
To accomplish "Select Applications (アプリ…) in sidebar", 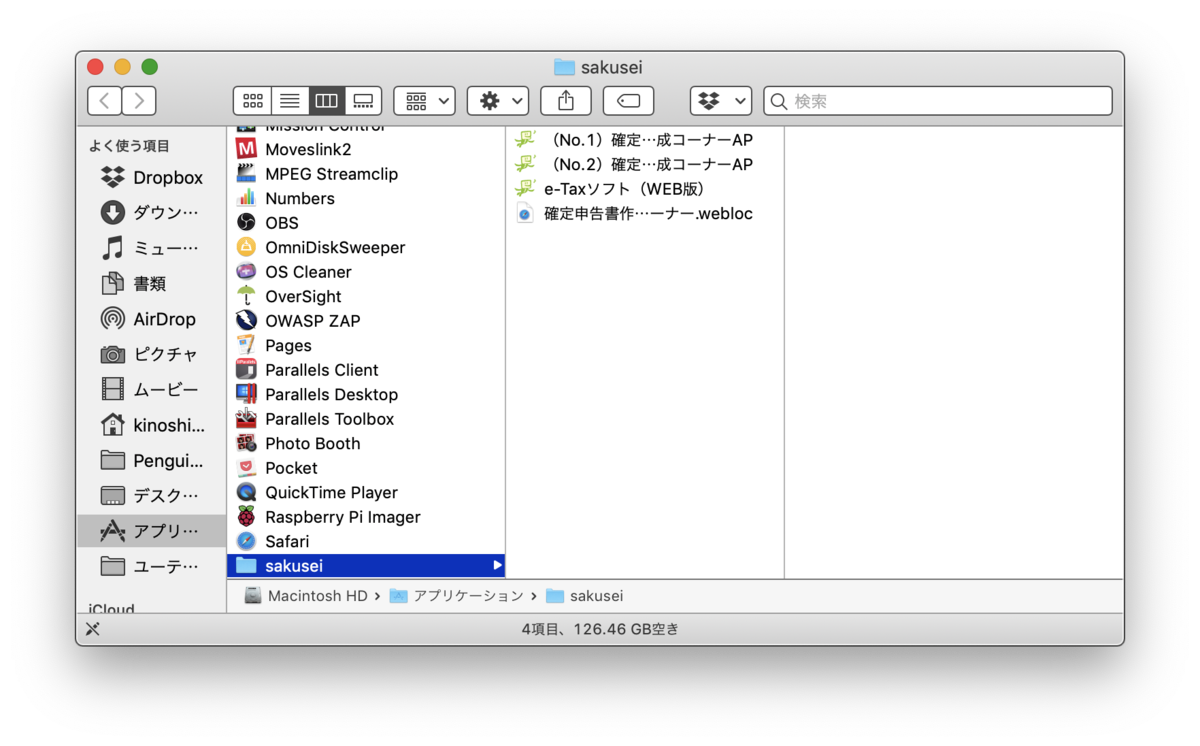I will (x=152, y=531).
